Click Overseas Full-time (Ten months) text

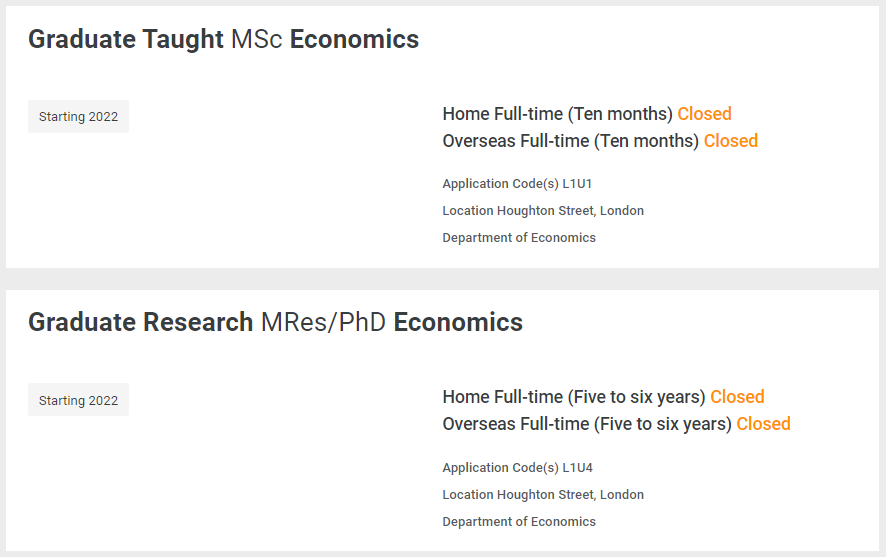(570, 141)
